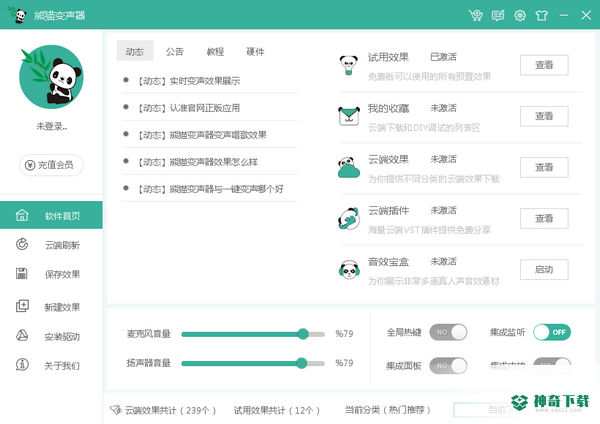Click the panda avatar profile picture

51,77
